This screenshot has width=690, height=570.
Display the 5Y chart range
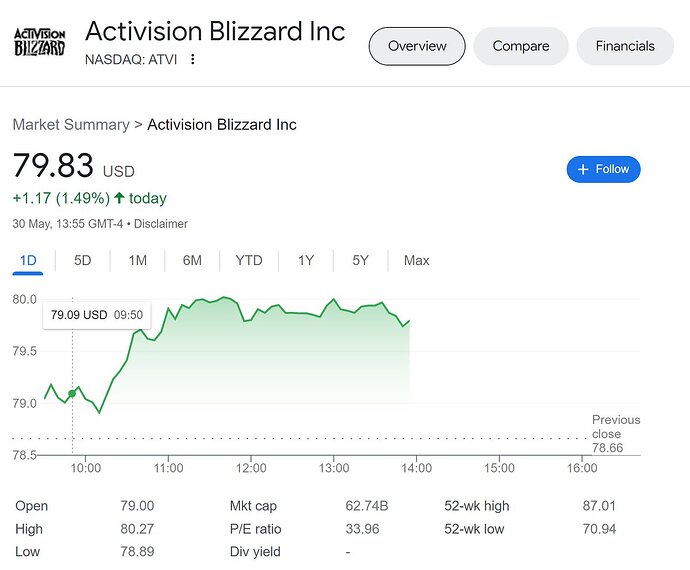point(360,261)
